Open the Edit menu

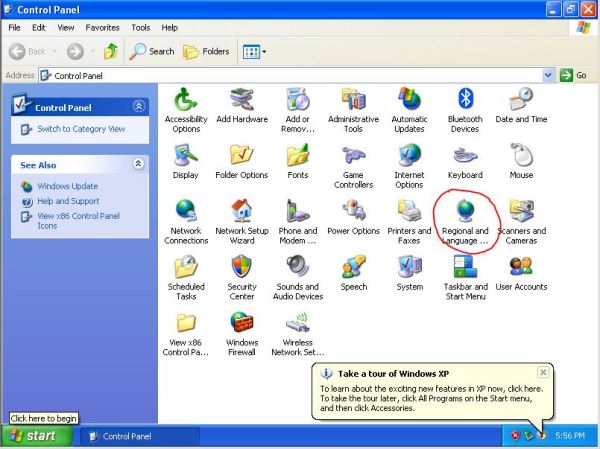coord(39,28)
